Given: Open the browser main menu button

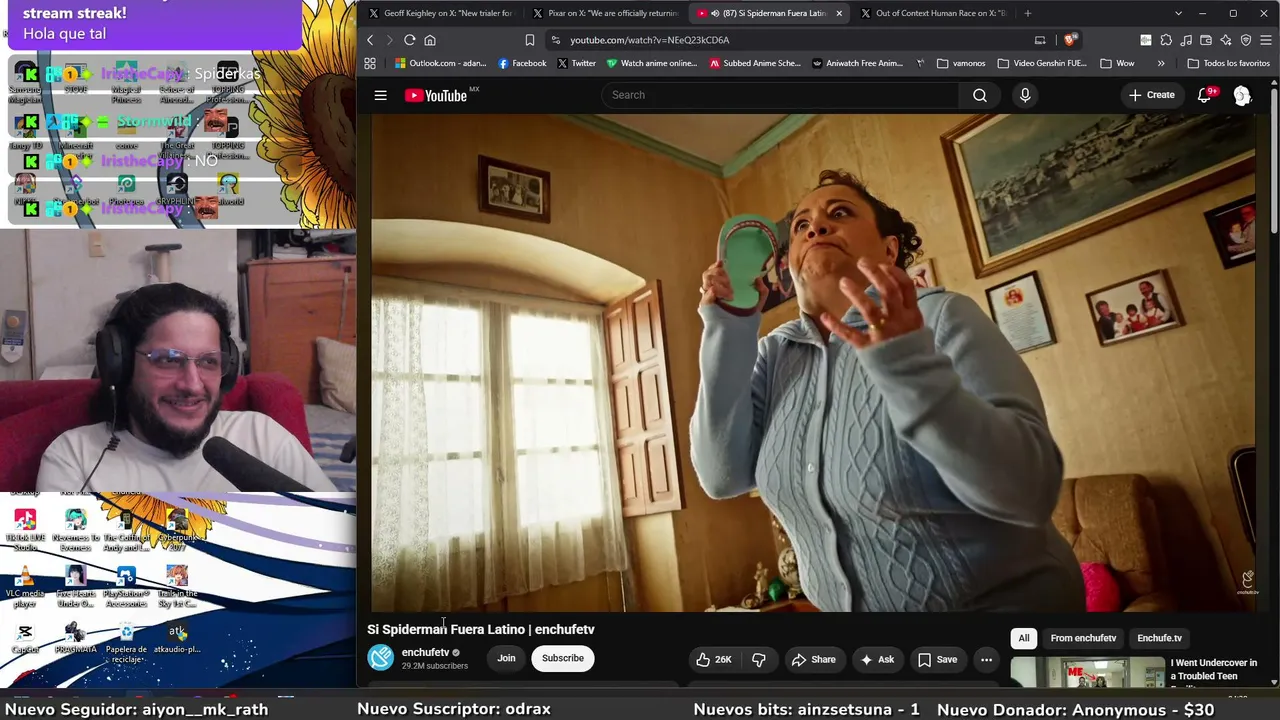Looking at the screenshot, I should tap(1266, 40).
